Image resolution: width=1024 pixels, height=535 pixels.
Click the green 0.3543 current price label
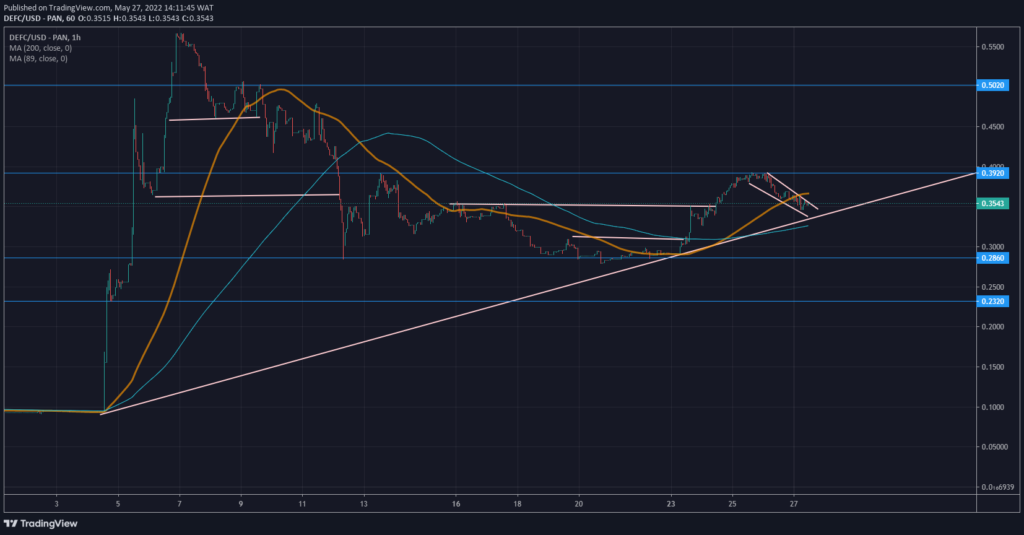pyautogui.click(x=993, y=204)
